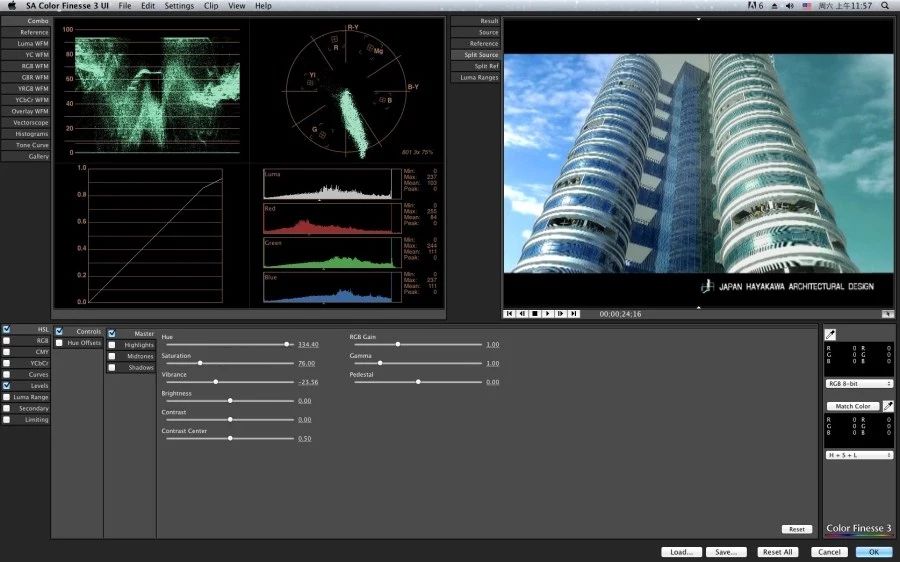Toggle the Midtones checkbox
Viewport: 900px width, 562px height.
coord(112,356)
